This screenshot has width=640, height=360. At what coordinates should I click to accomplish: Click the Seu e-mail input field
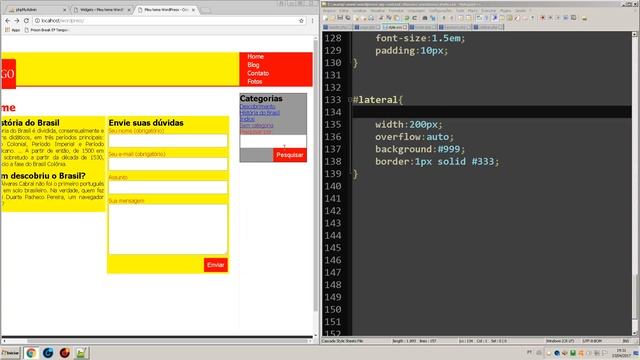click(x=168, y=164)
